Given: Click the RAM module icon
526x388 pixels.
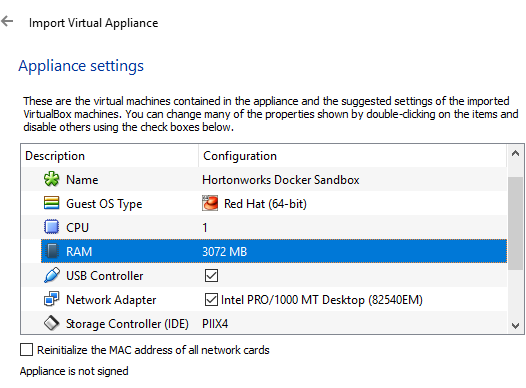Looking at the screenshot, I should (52, 251).
